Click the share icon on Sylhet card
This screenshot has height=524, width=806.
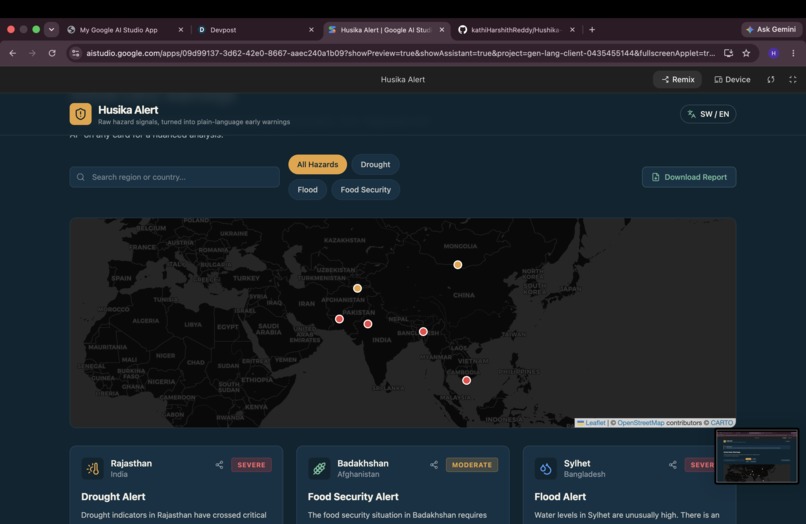point(672,465)
